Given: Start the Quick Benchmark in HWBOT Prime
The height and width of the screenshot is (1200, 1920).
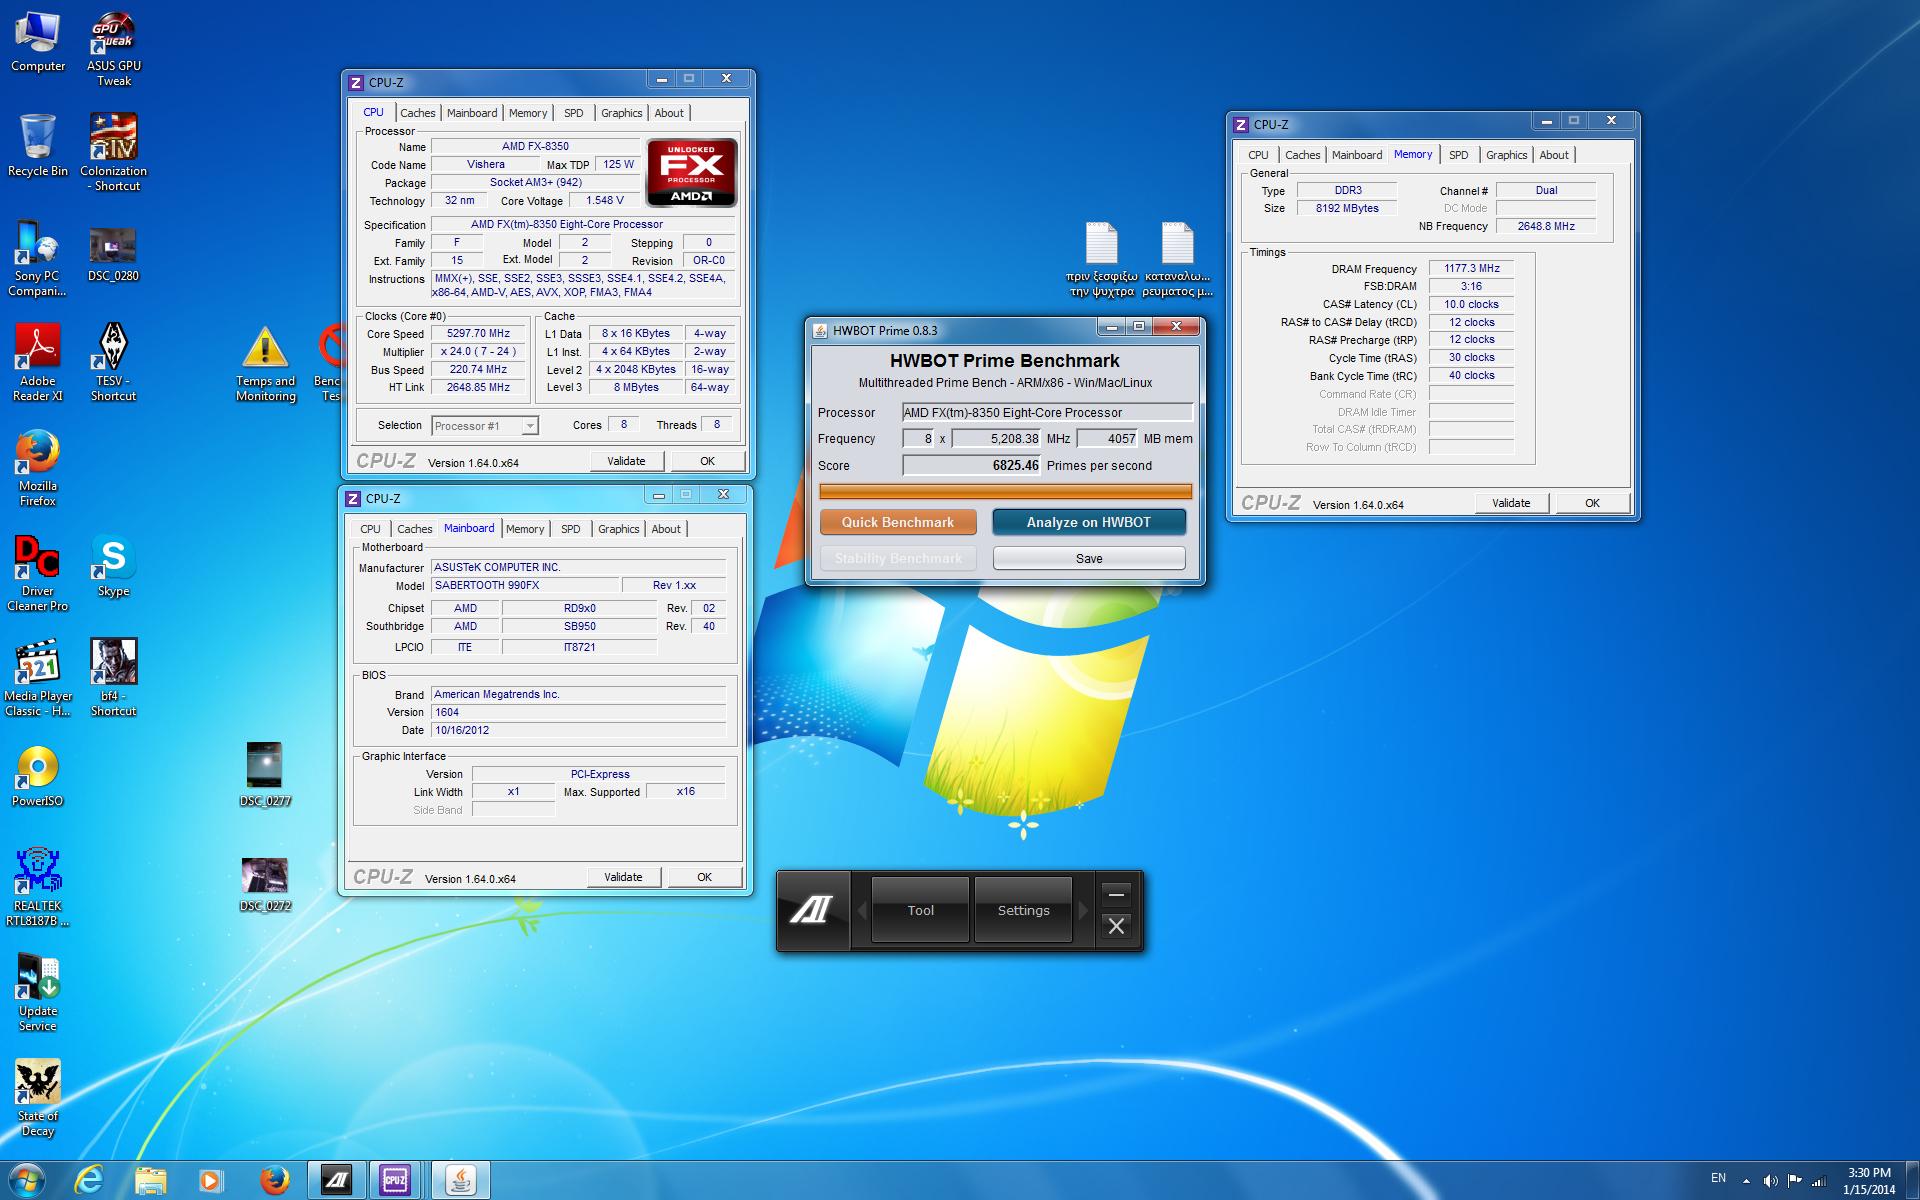Looking at the screenshot, I should click(897, 522).
